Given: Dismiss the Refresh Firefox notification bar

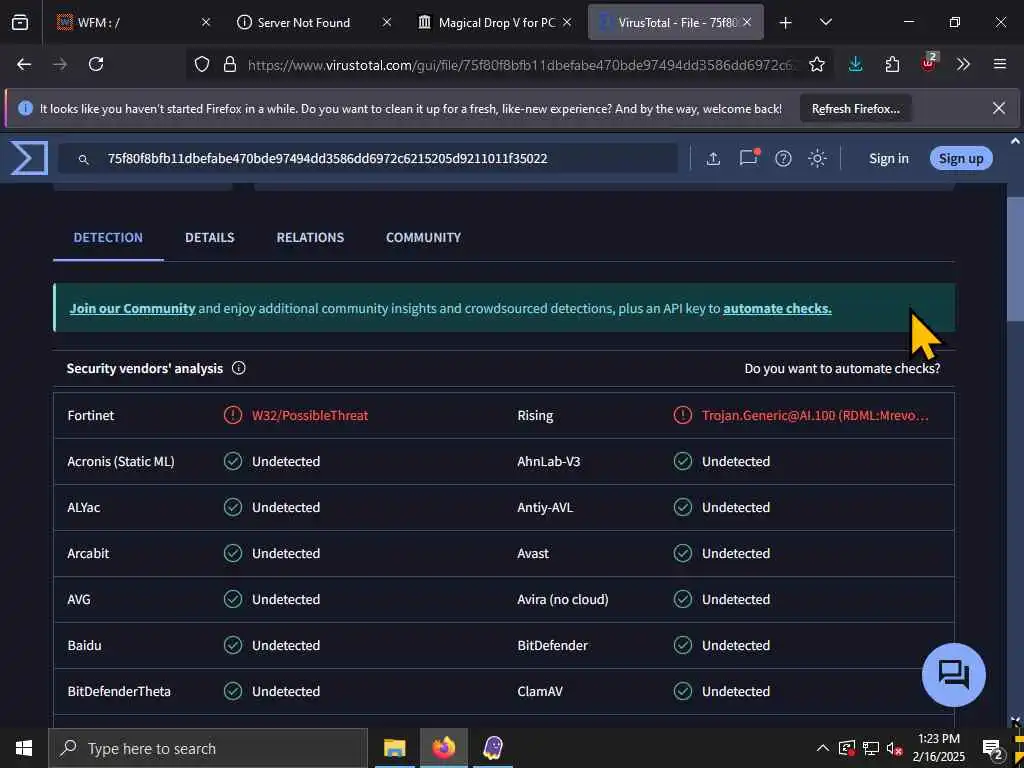Looking at the screenshot, I should (999, 108).
